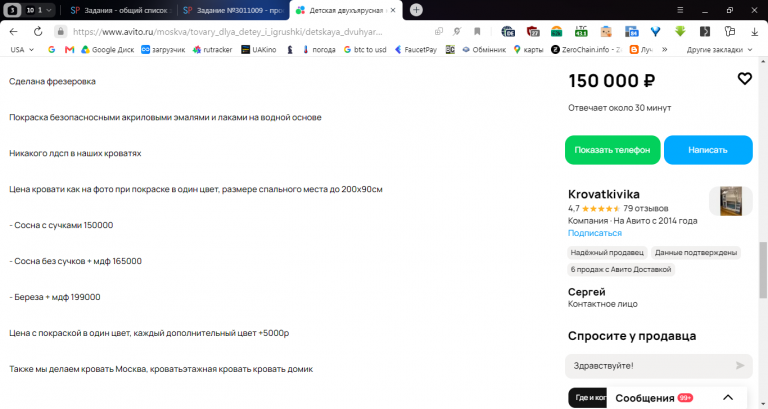
Task: Open the orange-green extension icon
Action: click(x=557, y=32)
